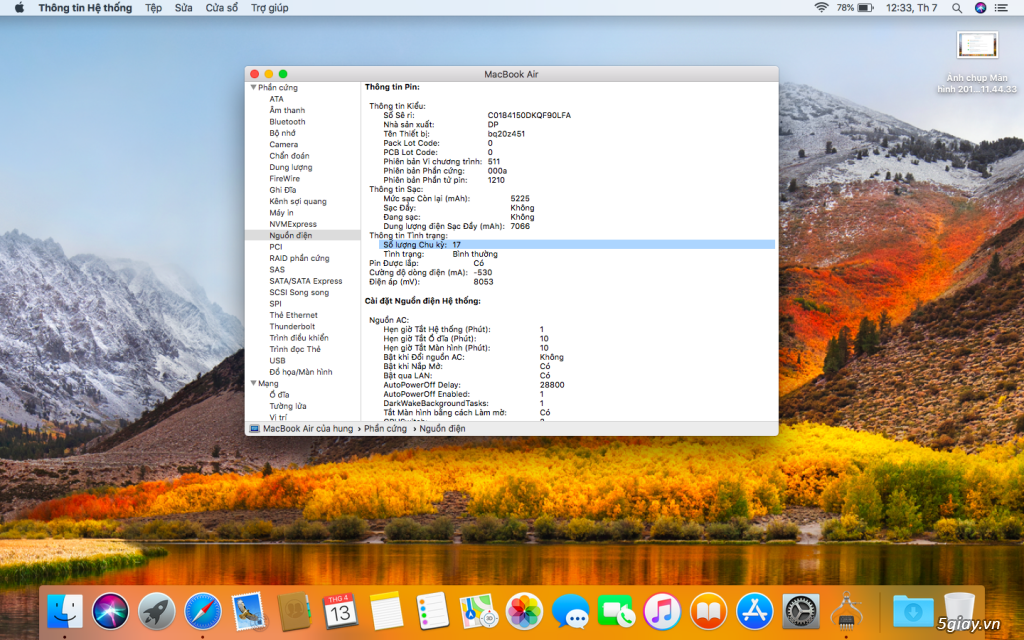
Task: Select PCI in the sidebar
Action: click(276, 247)
